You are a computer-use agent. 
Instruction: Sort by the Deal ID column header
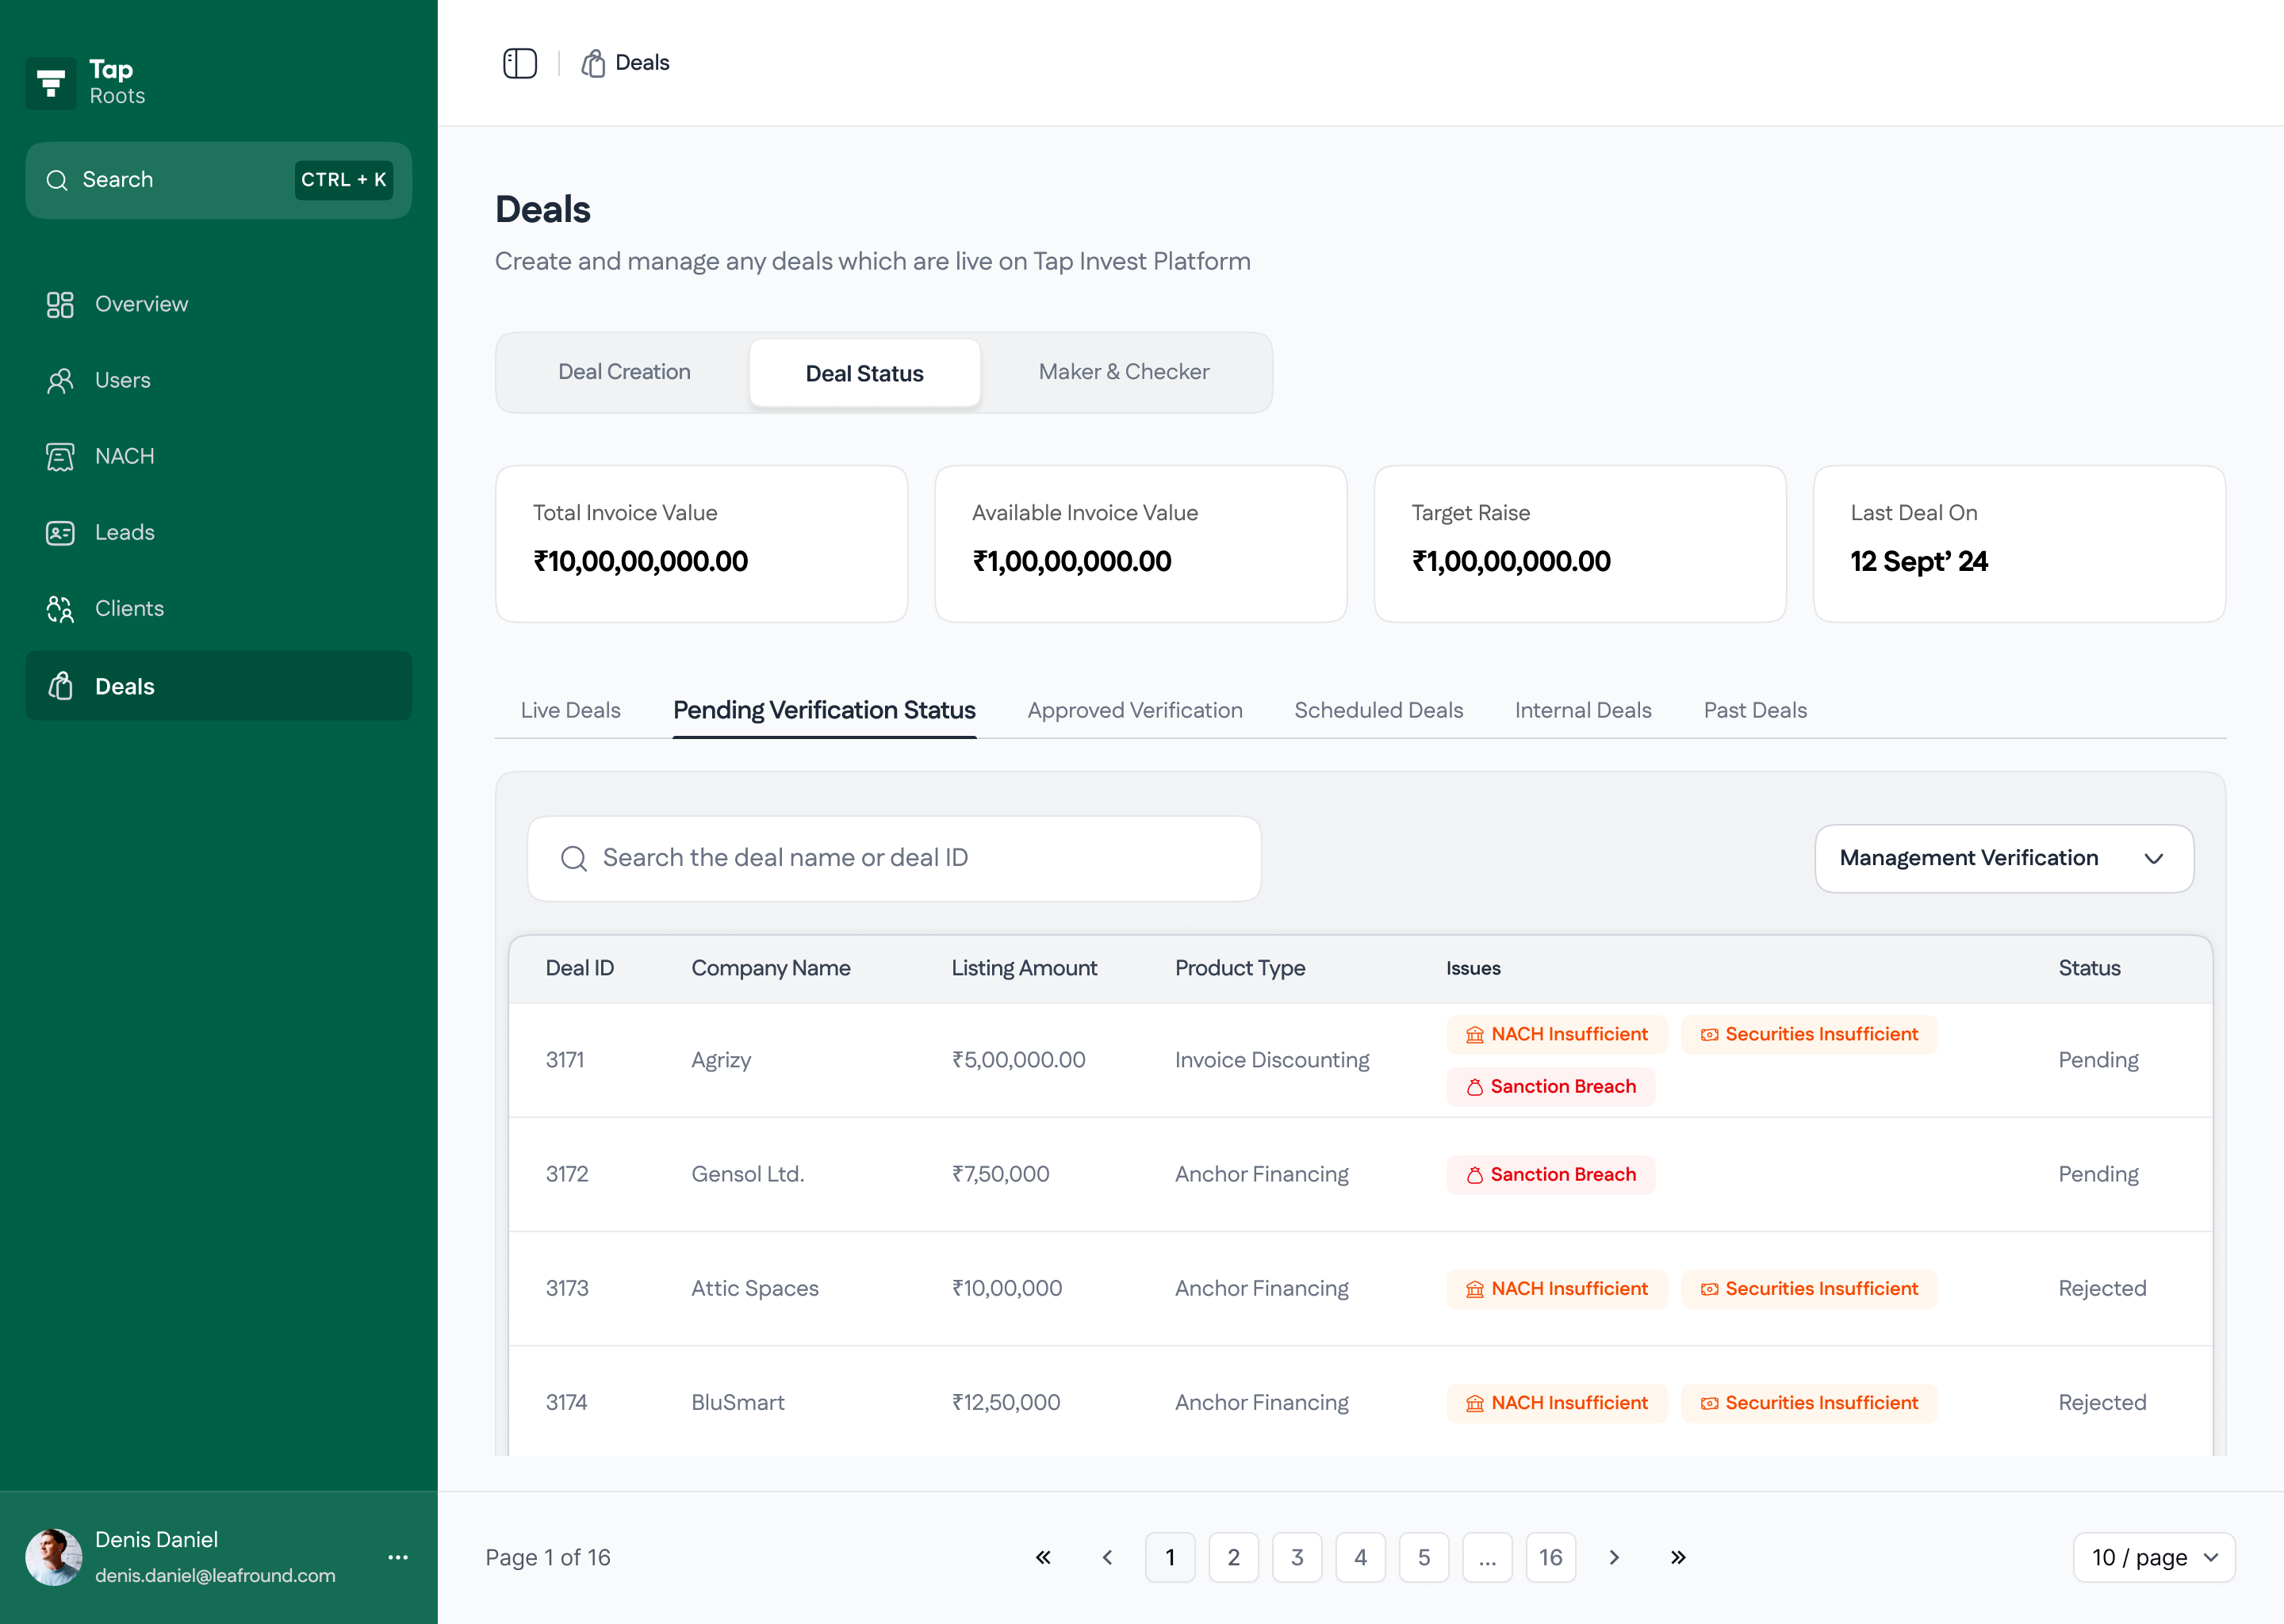pos(580,968)
